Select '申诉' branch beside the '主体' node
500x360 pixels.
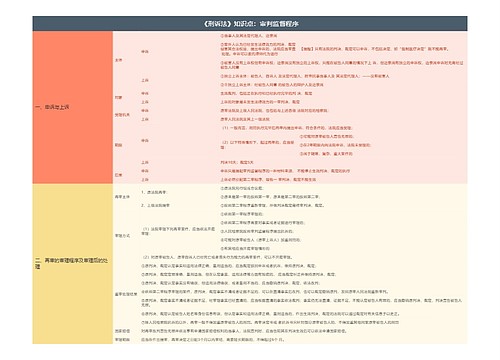[145, 52]
